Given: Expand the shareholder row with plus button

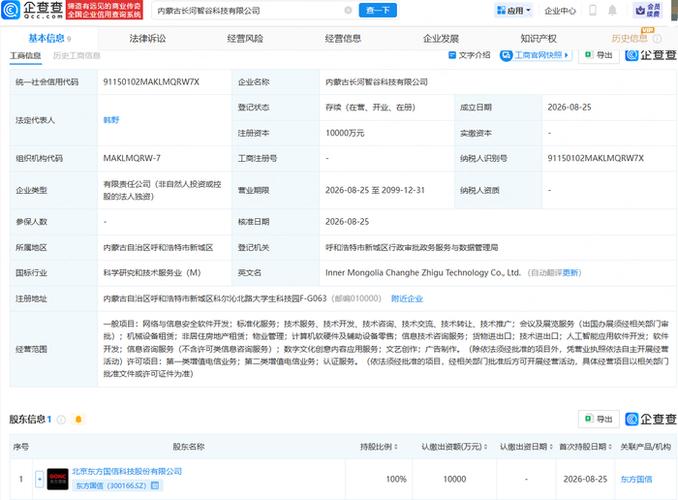Looking at the screenshot, I should coord(39,479).
